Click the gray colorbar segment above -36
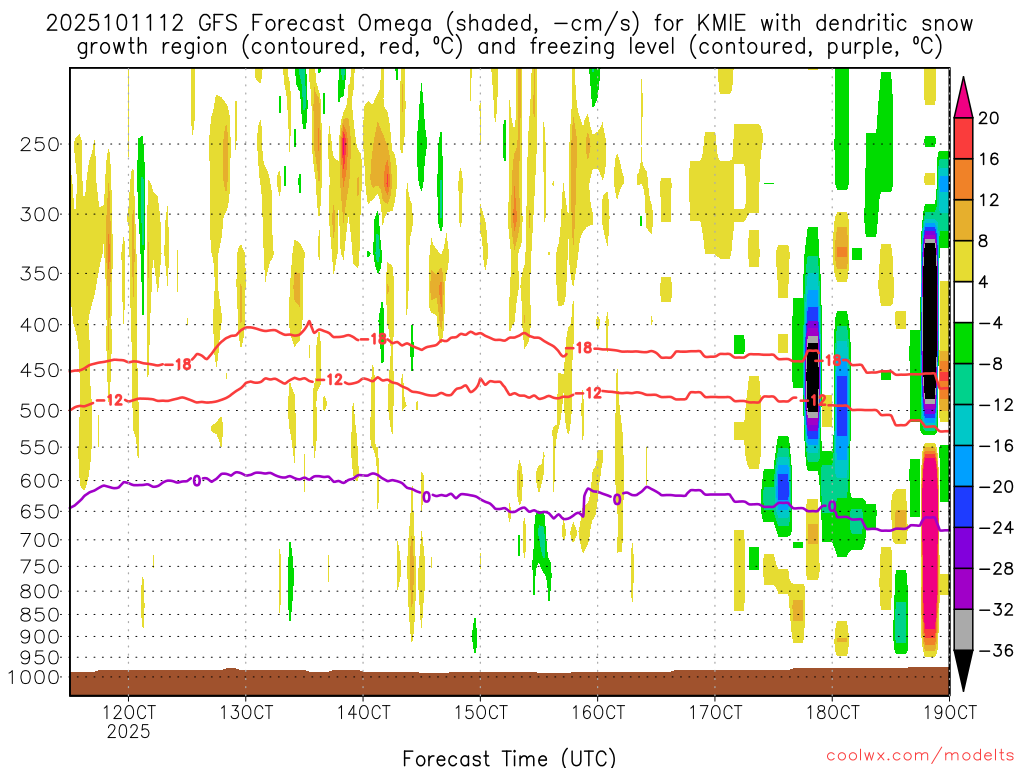1024x768 pixels. 965,630
